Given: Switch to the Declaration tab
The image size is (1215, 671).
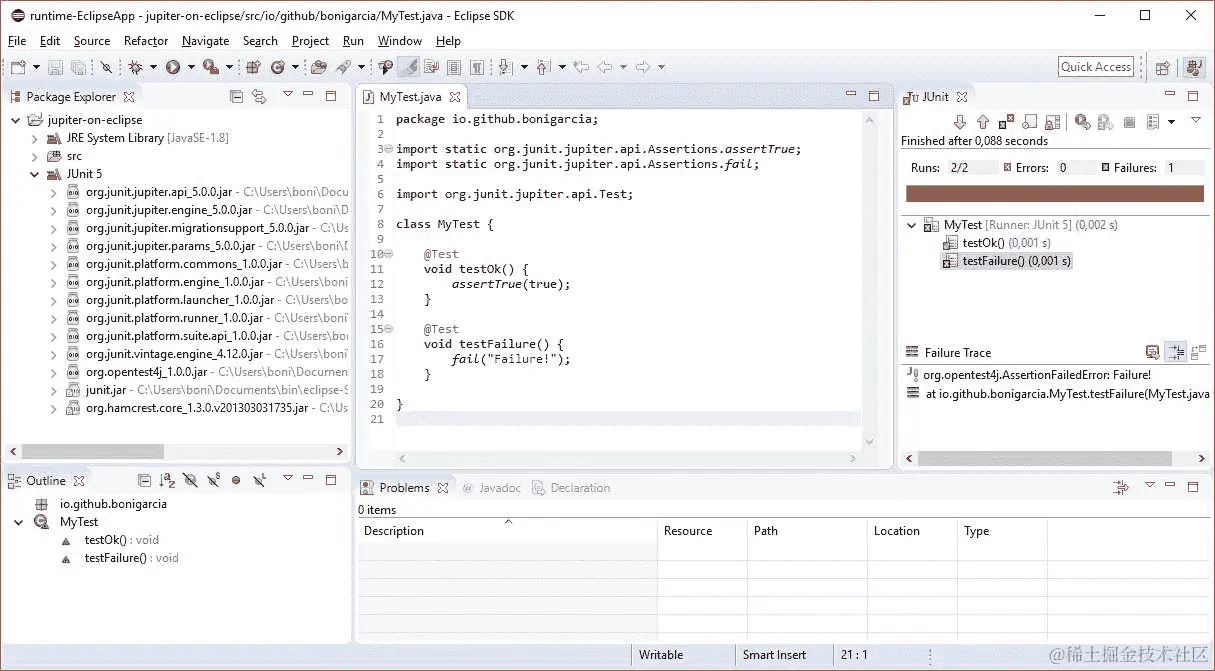Looking at the screenshot, I should coord(571,488).
